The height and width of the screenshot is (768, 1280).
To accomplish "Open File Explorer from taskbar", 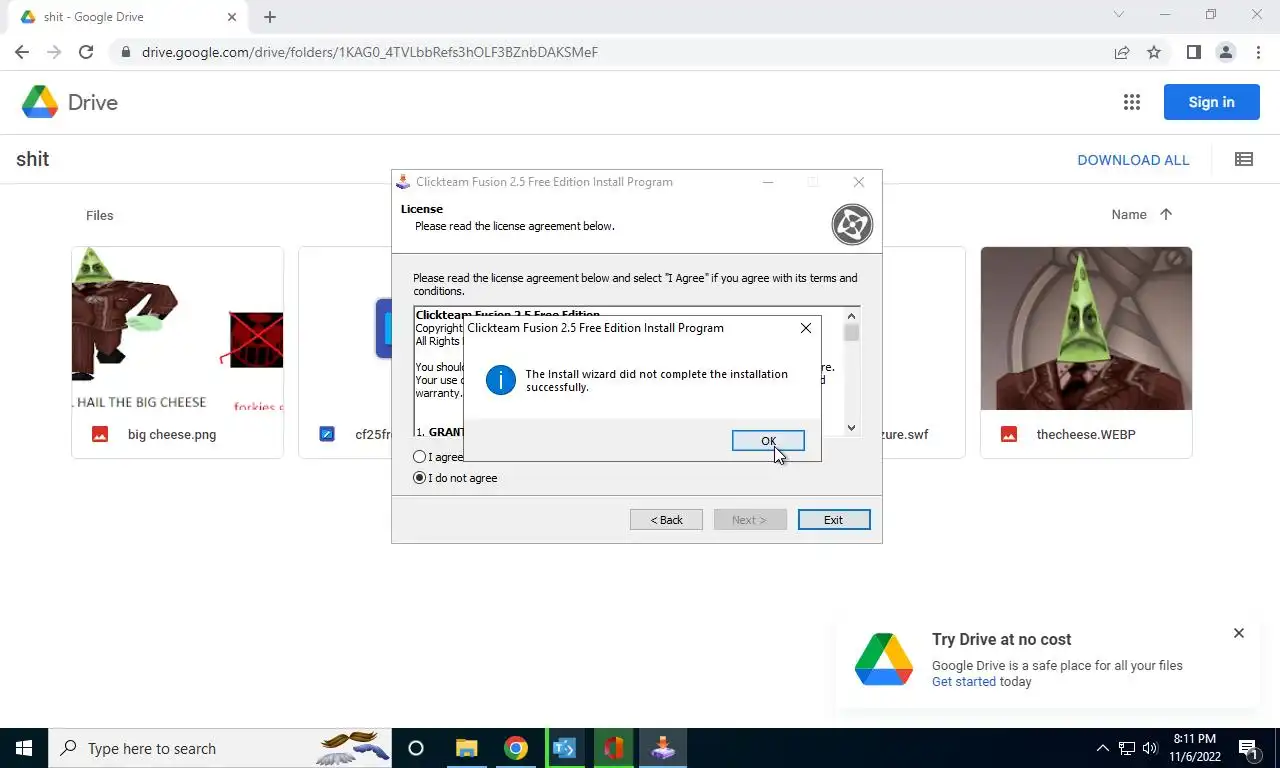I will (467, 748).
